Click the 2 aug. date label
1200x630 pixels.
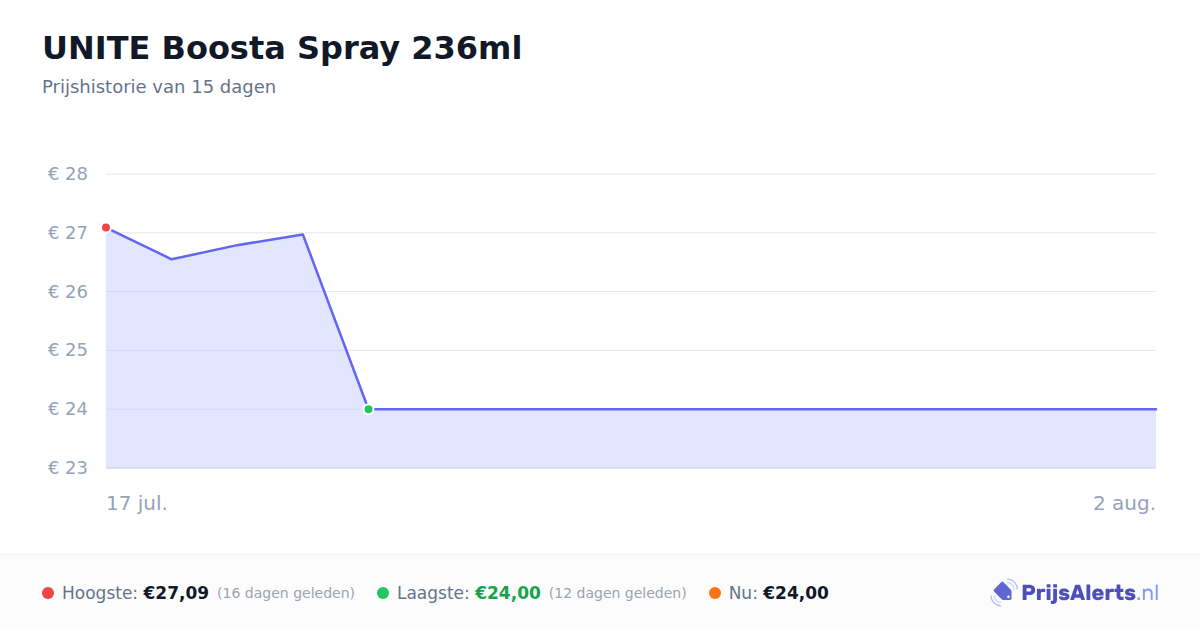(1124, 503)
